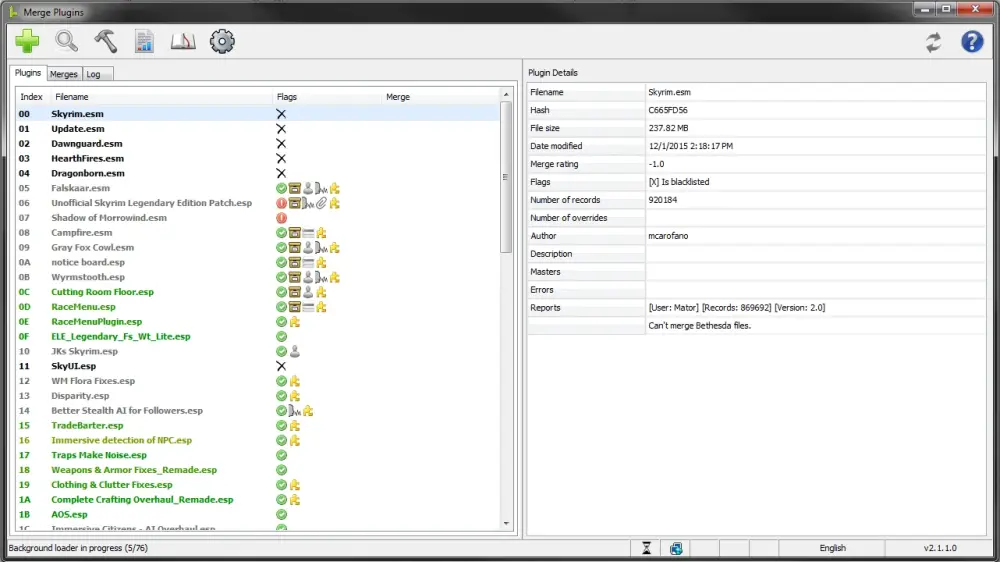Viewport: 1000px width, 562px height.
Task: Select the Gray Fox Cowl.esm plugin
Action: coord(92,248)
